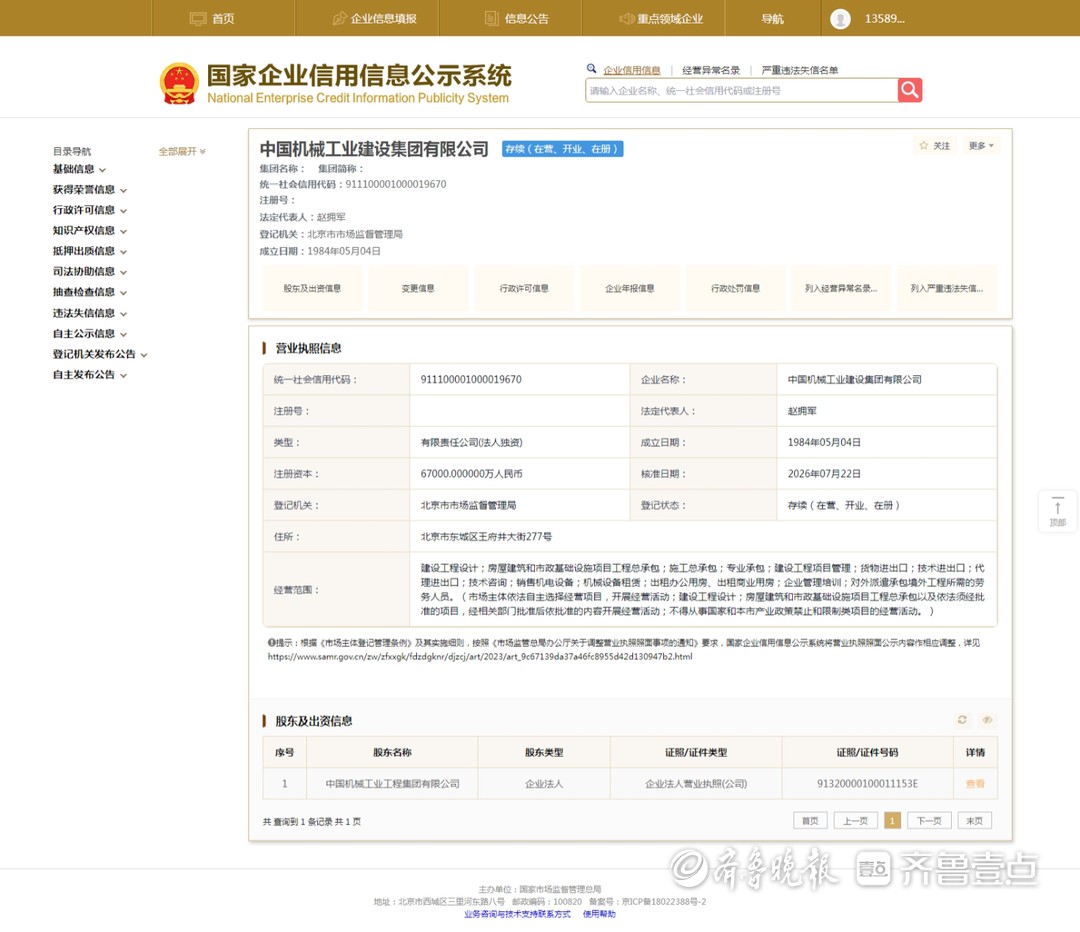
Task: Click shareholder name 中国机械工业工程集团有限公司
Action: pos(393,784)
